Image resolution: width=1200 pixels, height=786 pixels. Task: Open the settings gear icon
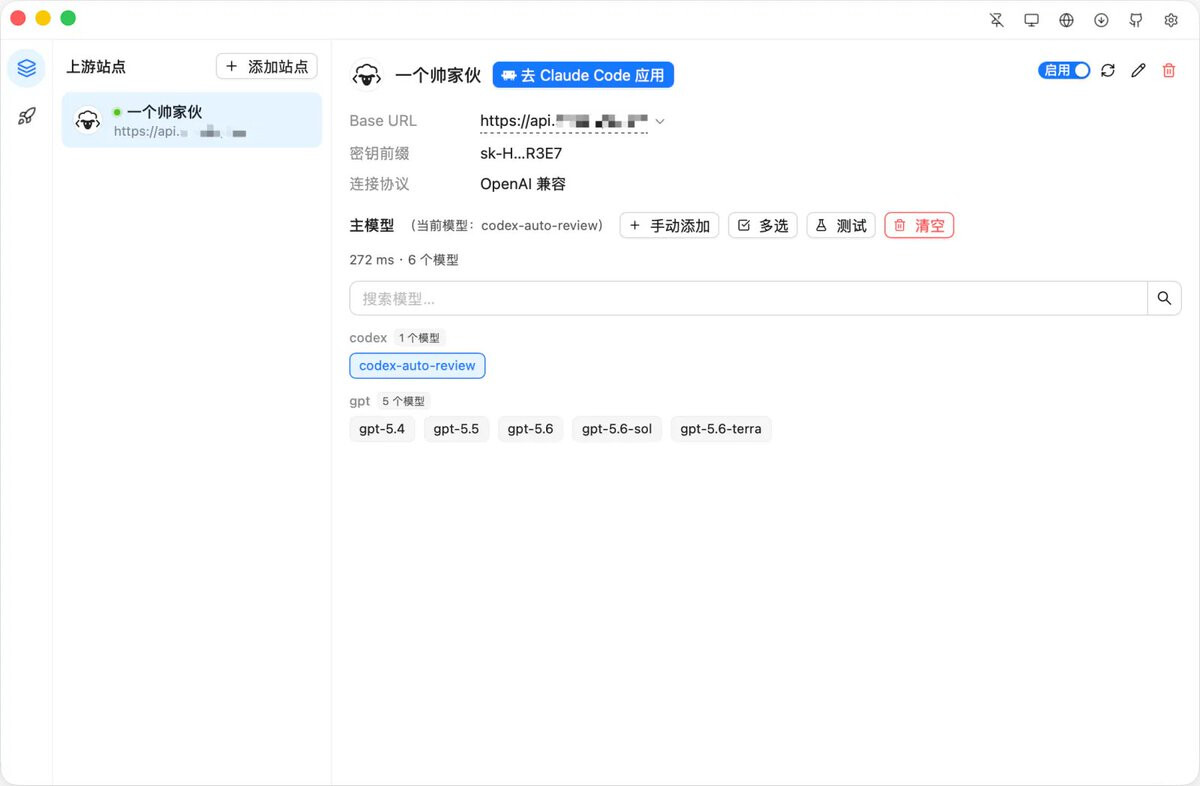(1171, 20)
